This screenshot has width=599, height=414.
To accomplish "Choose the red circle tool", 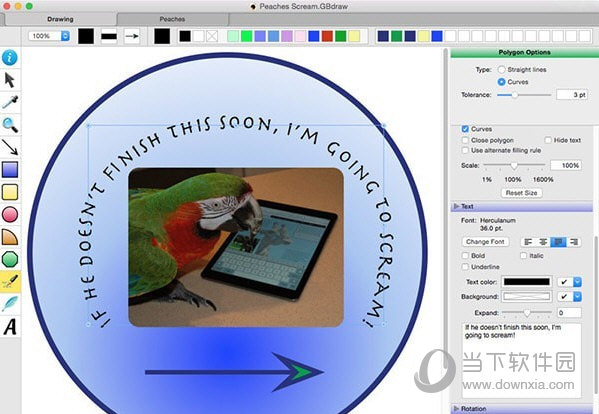I will [10, 215].
